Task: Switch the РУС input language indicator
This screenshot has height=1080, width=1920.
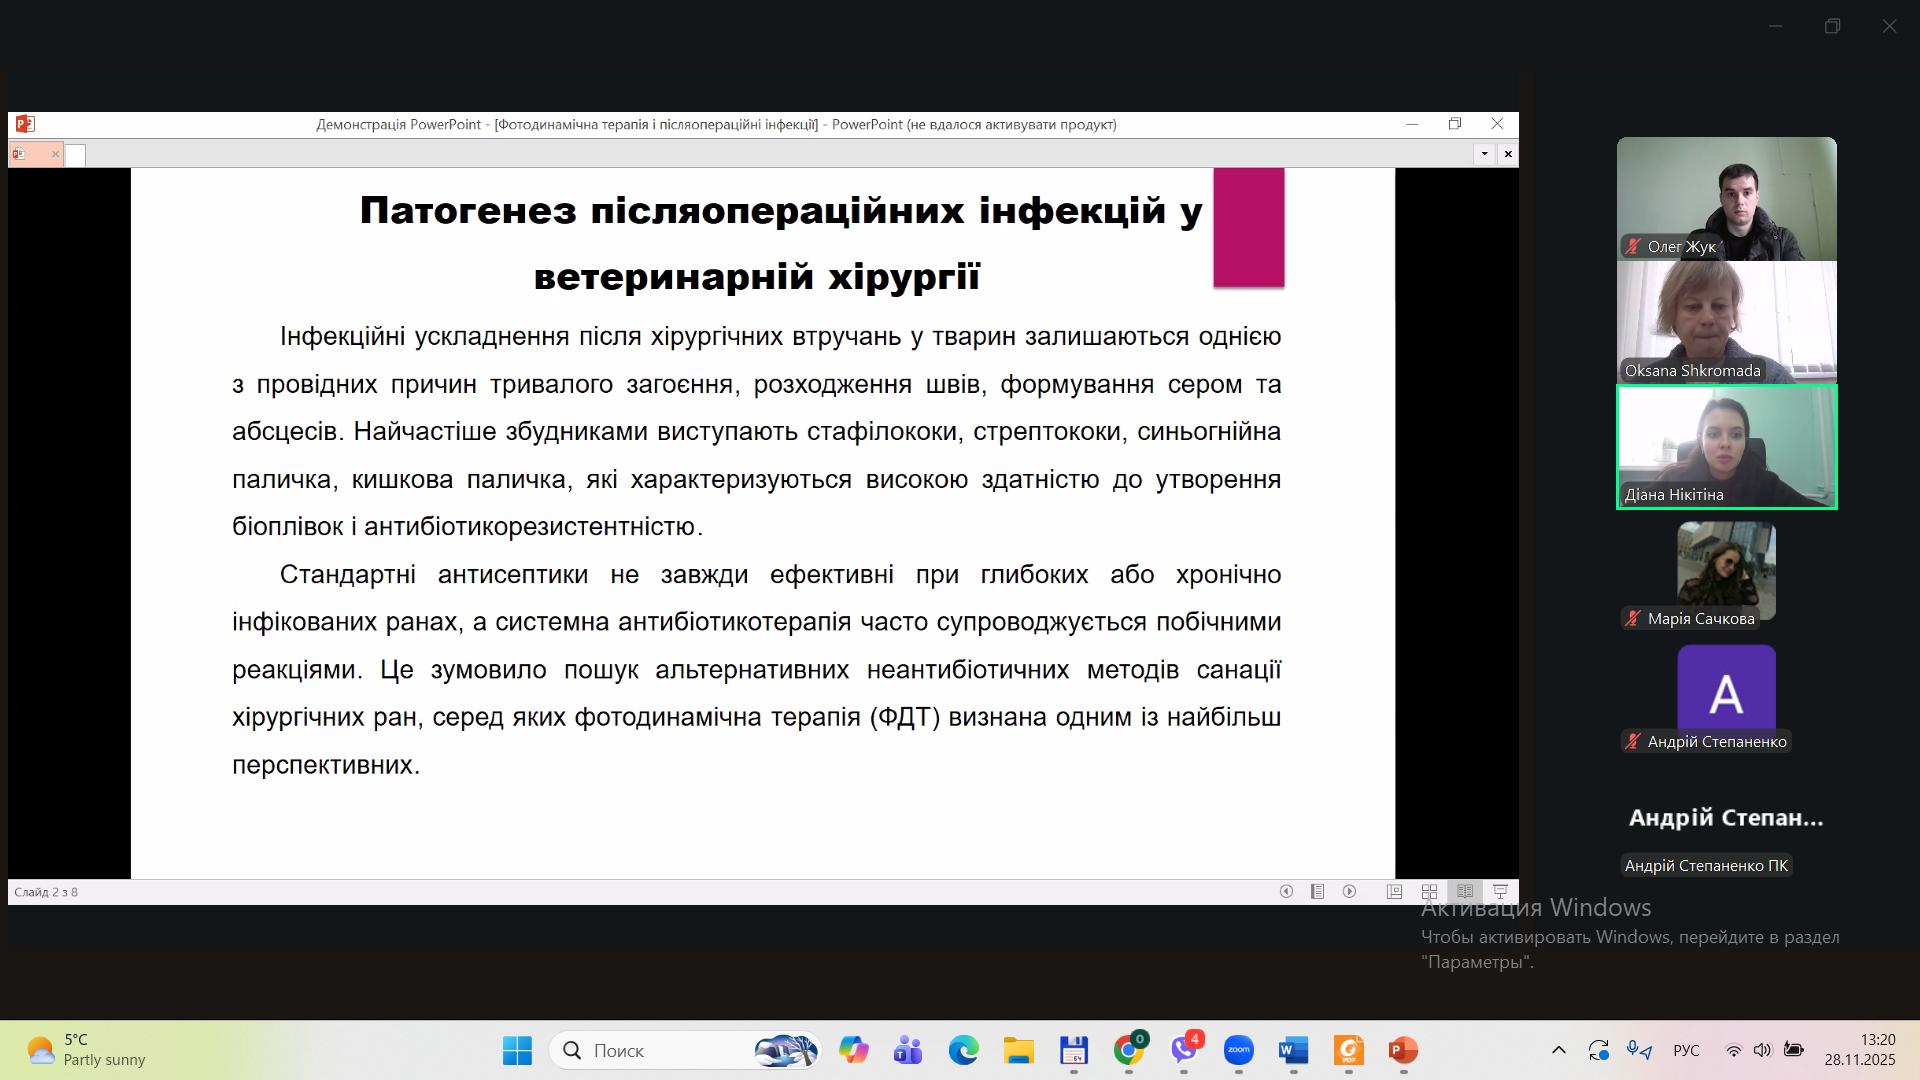Action: pos(1686,1050)
